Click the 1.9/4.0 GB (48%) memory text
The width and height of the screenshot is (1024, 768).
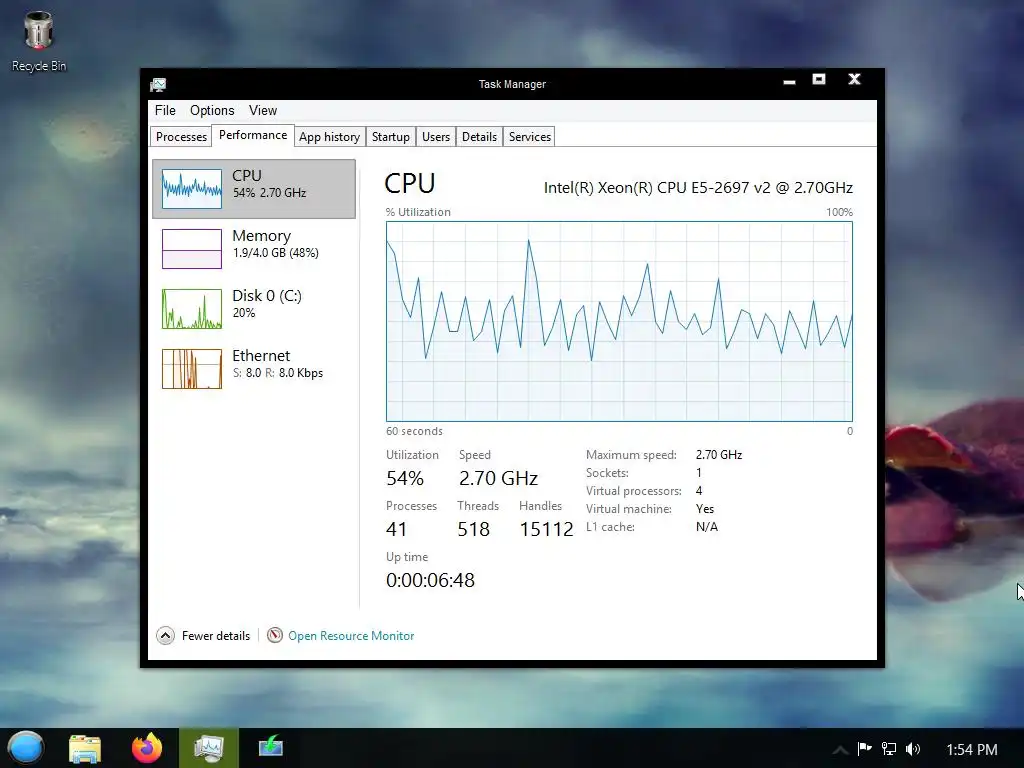[x=276, y=253]
